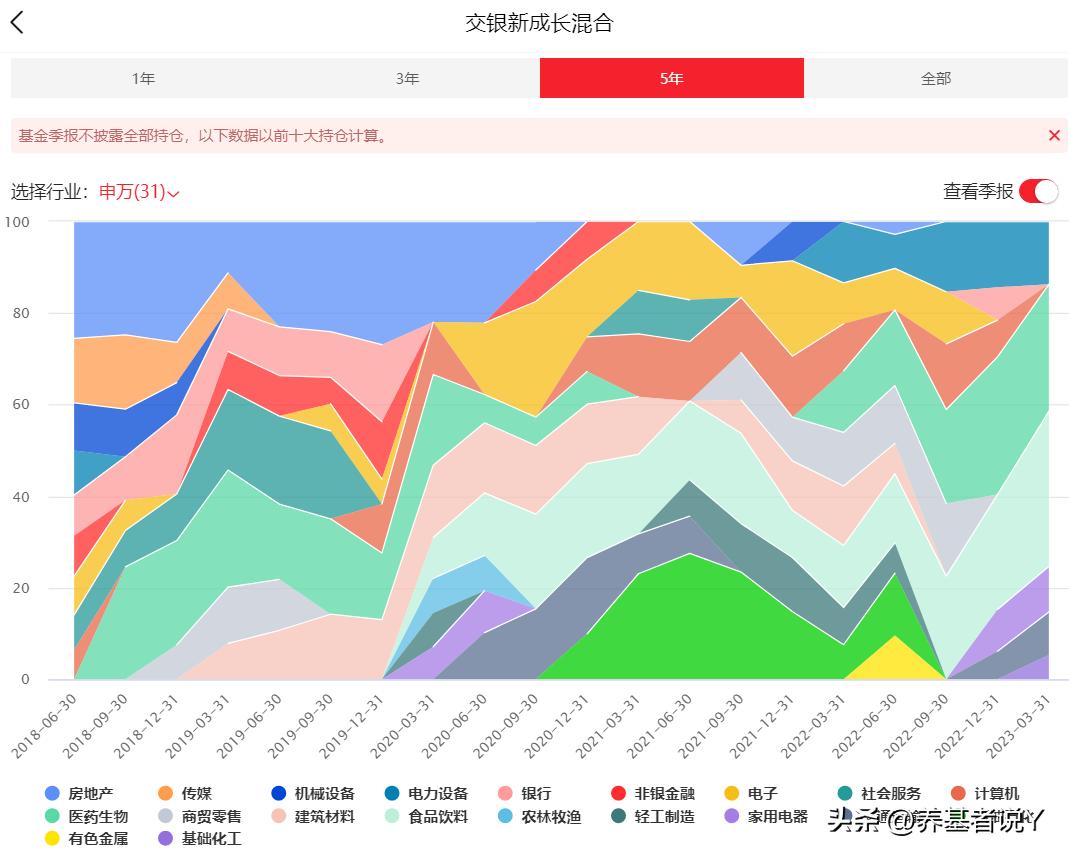Switch to the 1年 tab
This screenshot has height=858, width=1069.
tap(143, 77)
